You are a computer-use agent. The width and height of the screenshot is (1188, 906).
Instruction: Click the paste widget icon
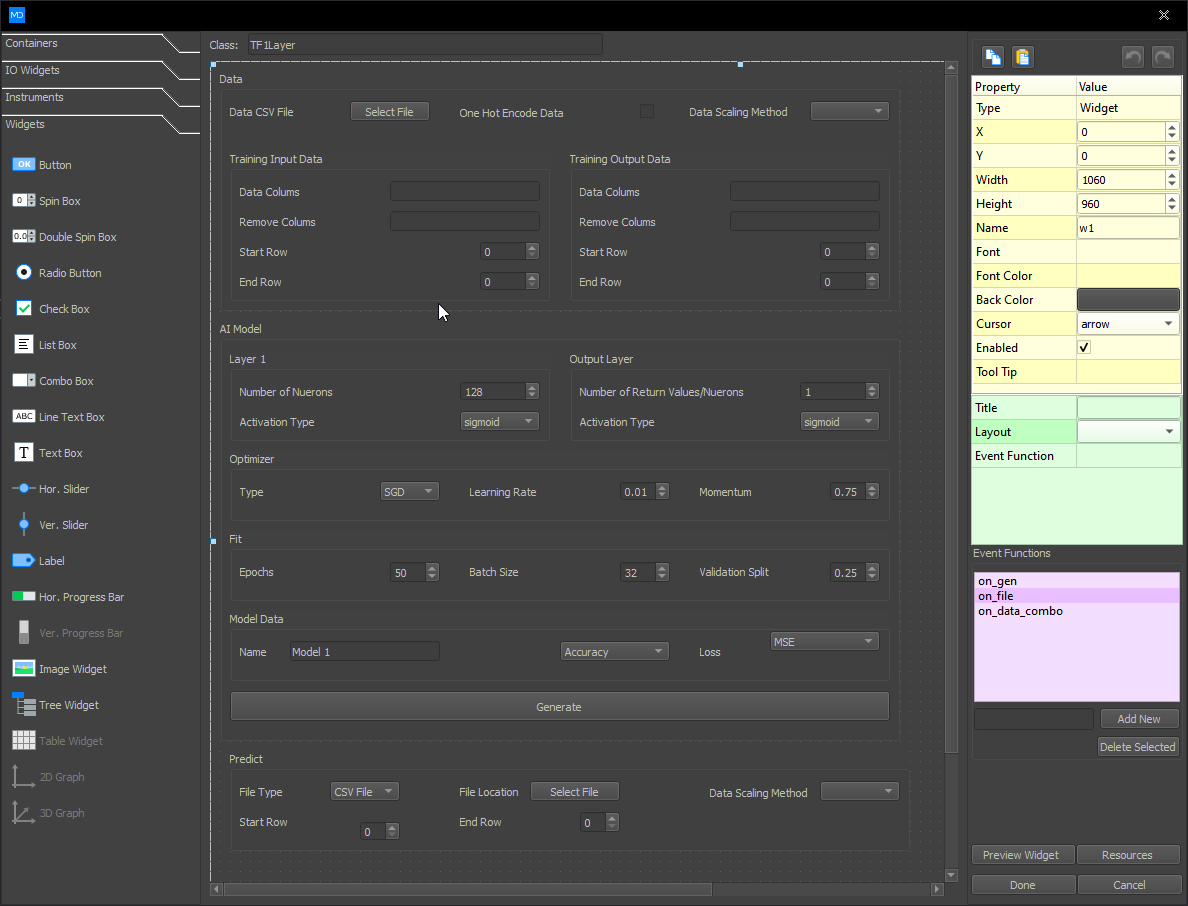[1022, 57]
